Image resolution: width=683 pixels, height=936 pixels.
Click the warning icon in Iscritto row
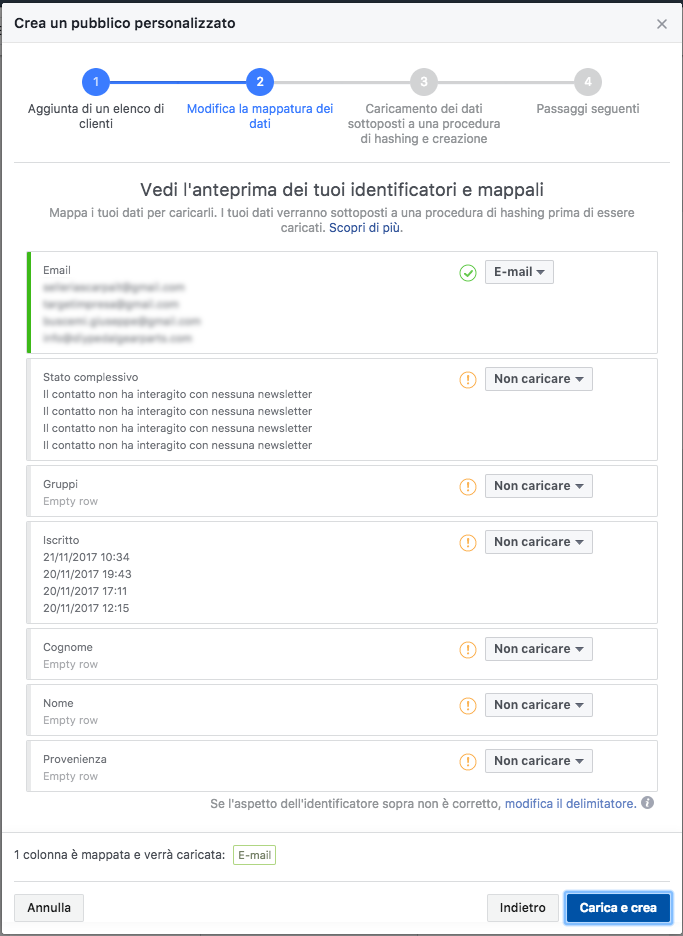(467, 543)
